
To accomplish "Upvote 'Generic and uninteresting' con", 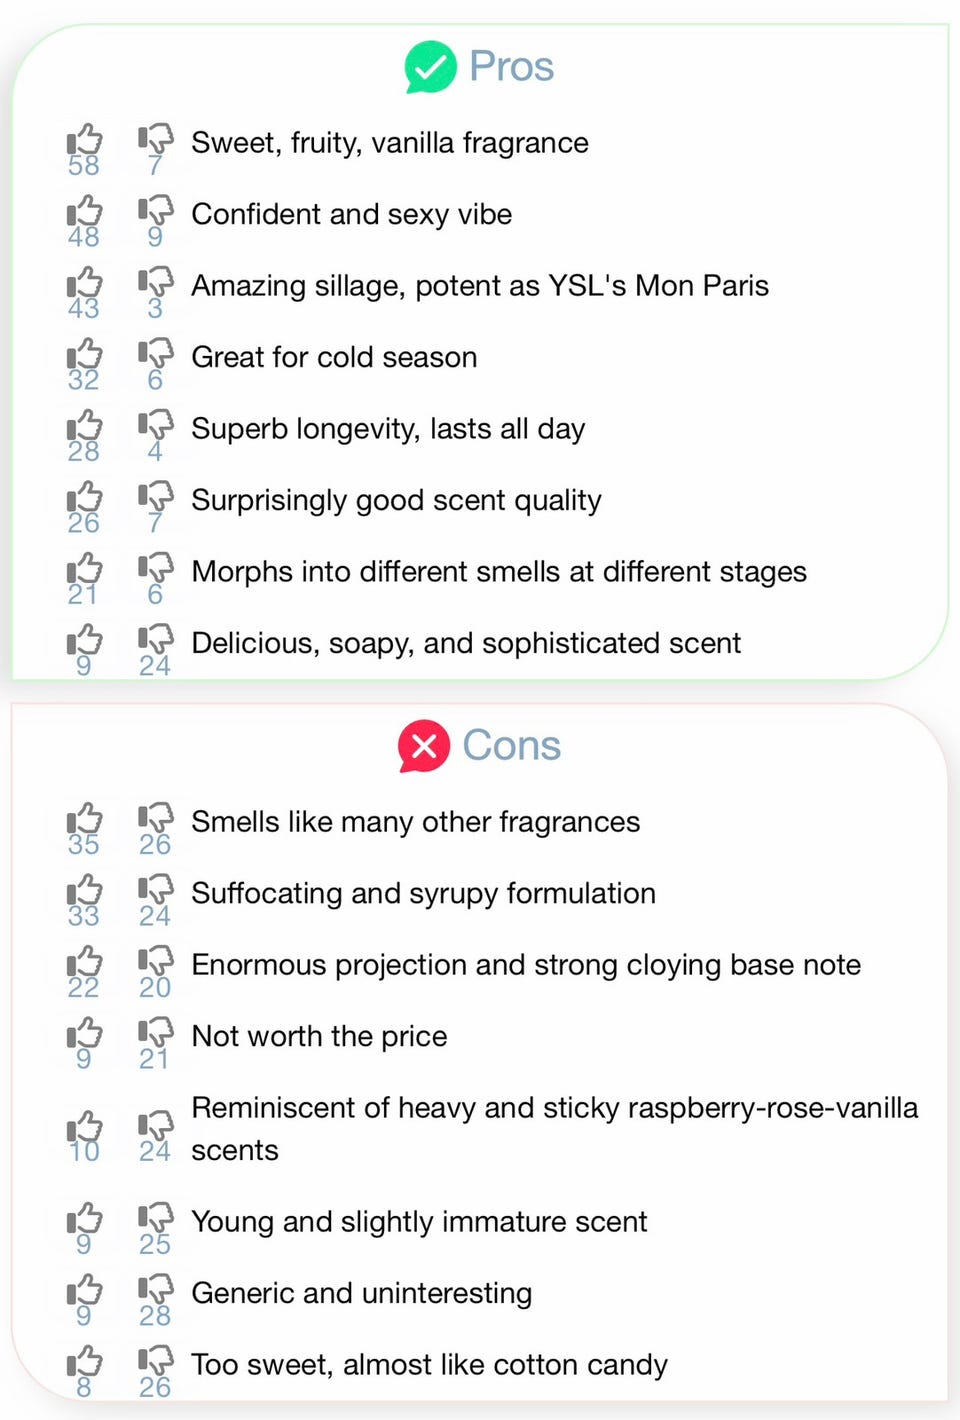I will tap(85, 1292).
